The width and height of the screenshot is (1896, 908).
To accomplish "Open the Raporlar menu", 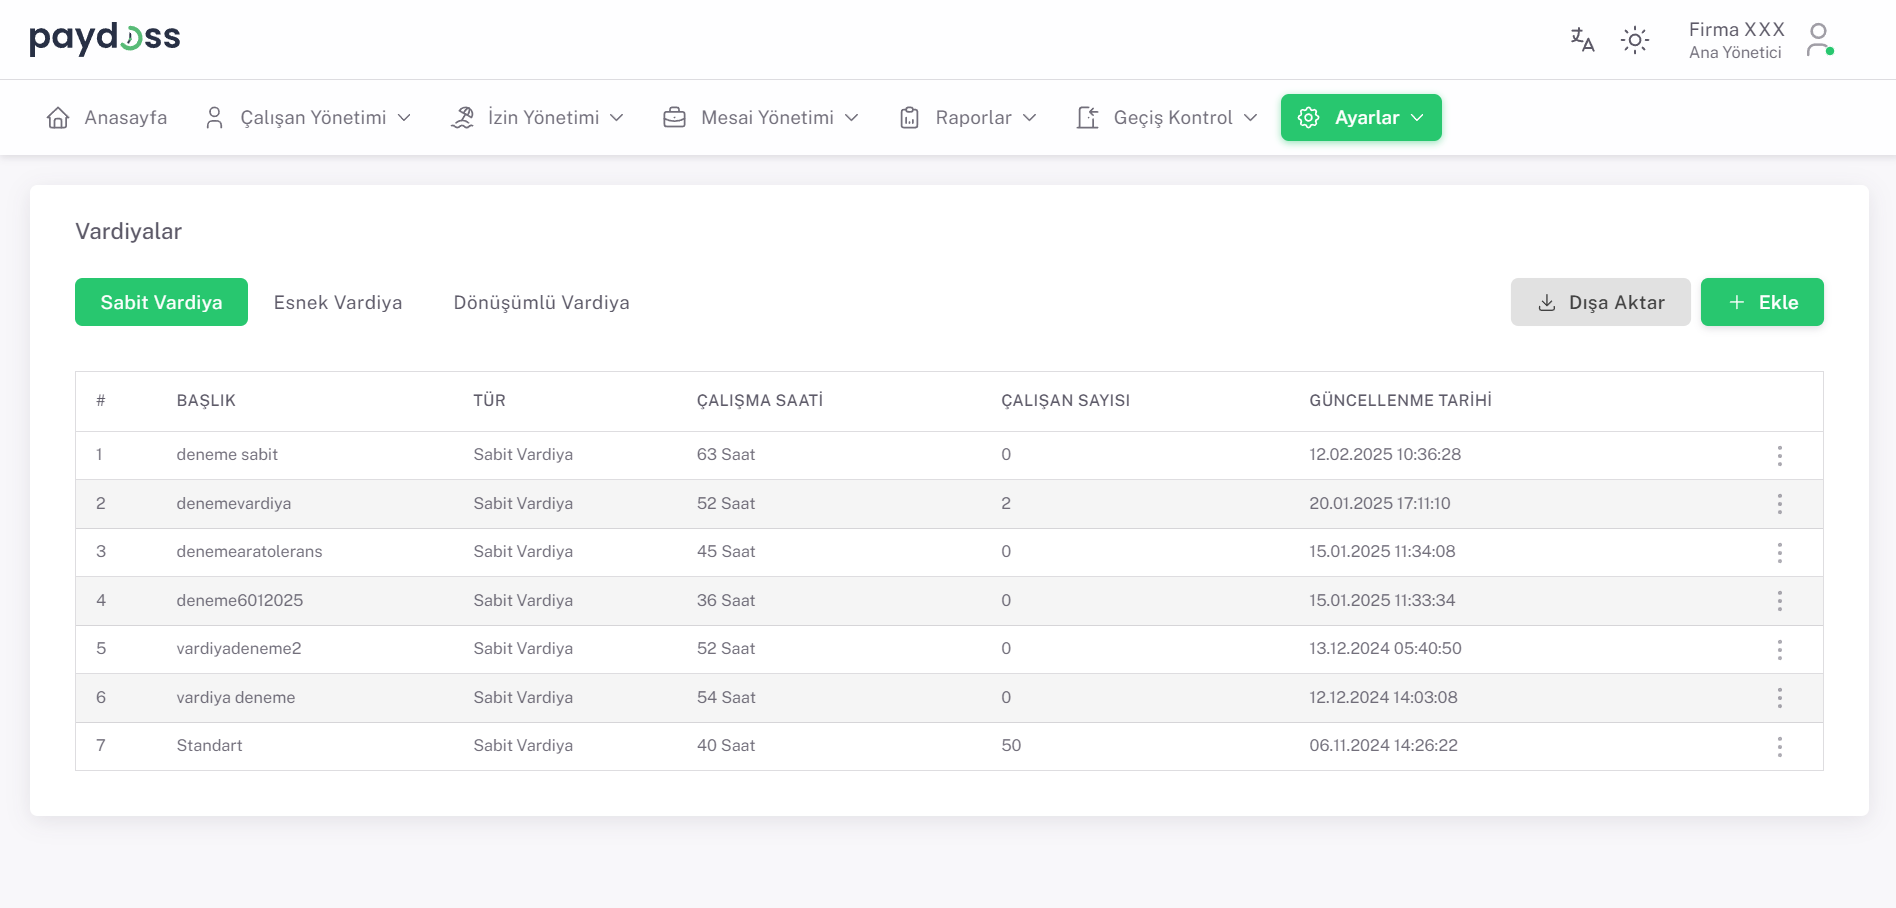I will [x=968, y=118].
